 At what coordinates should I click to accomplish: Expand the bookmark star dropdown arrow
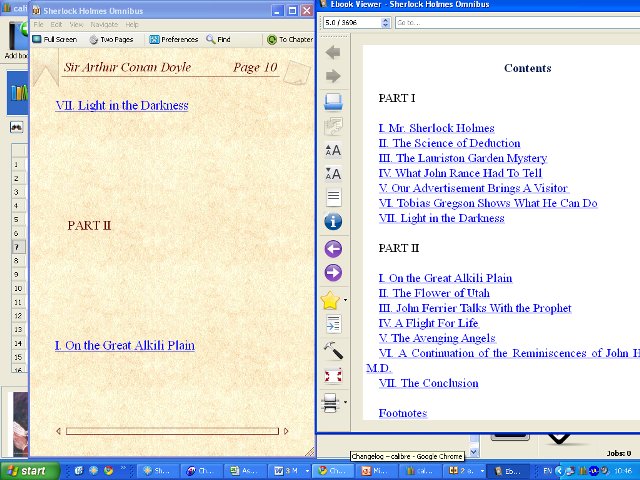(x=346, y=300)
